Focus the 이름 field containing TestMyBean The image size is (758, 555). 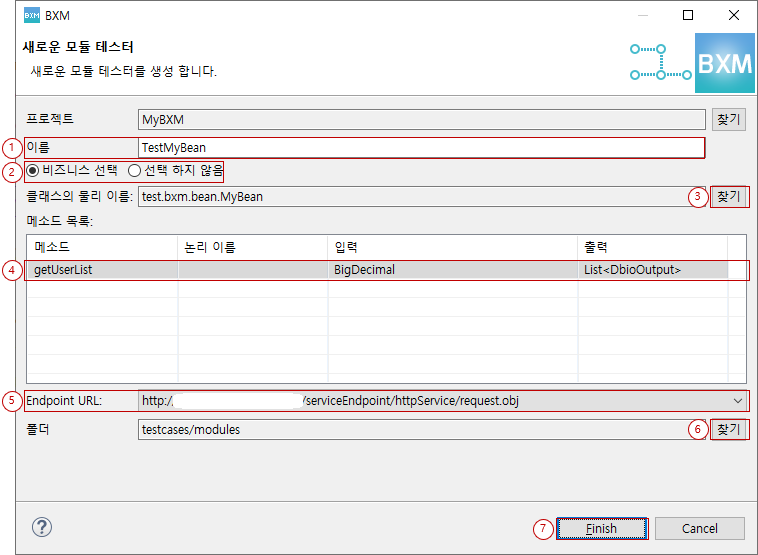[x=420, y=148]
